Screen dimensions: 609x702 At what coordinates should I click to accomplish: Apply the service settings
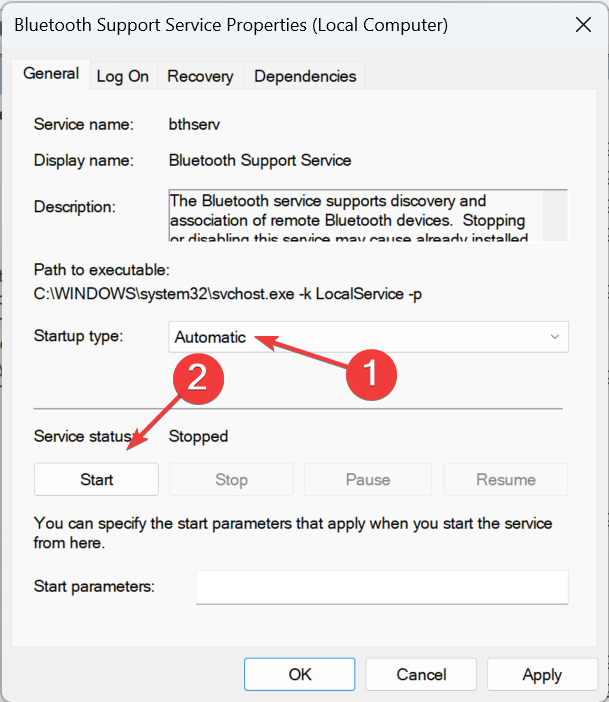(542, 674)
